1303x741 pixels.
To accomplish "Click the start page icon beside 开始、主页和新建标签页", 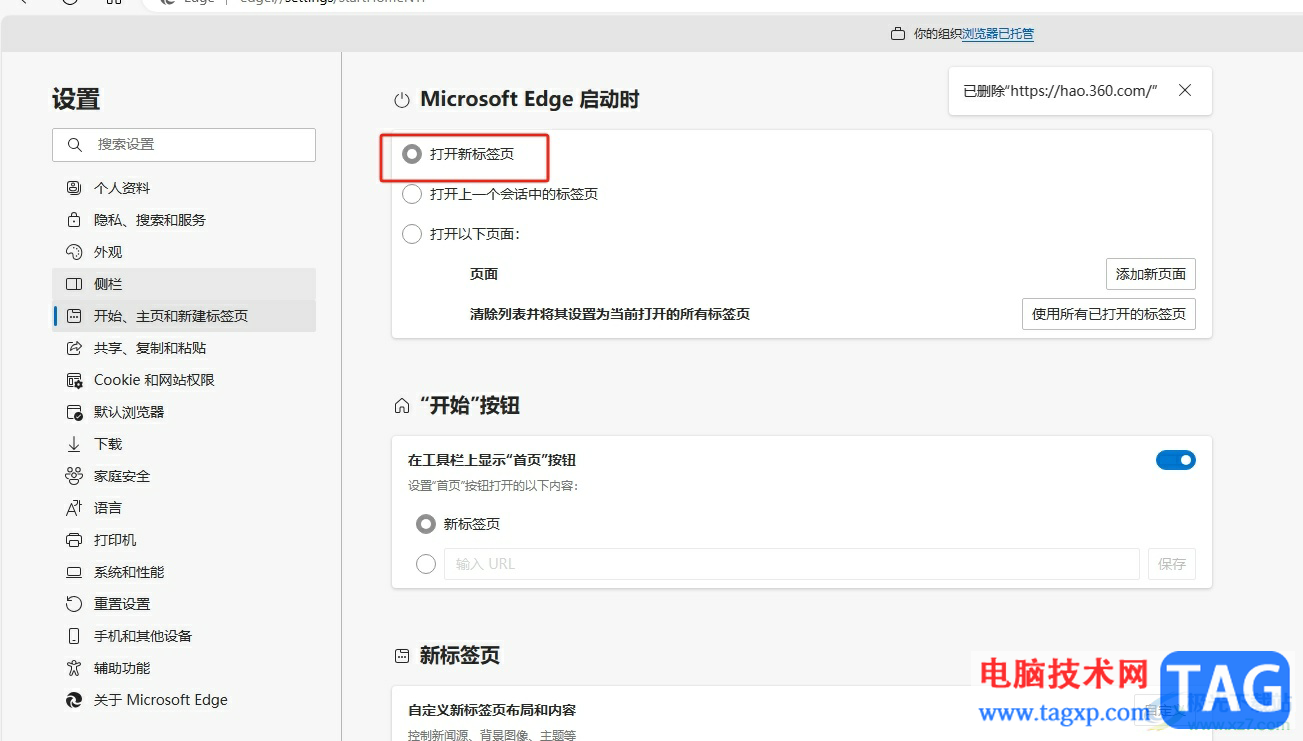I will [74, 316].
